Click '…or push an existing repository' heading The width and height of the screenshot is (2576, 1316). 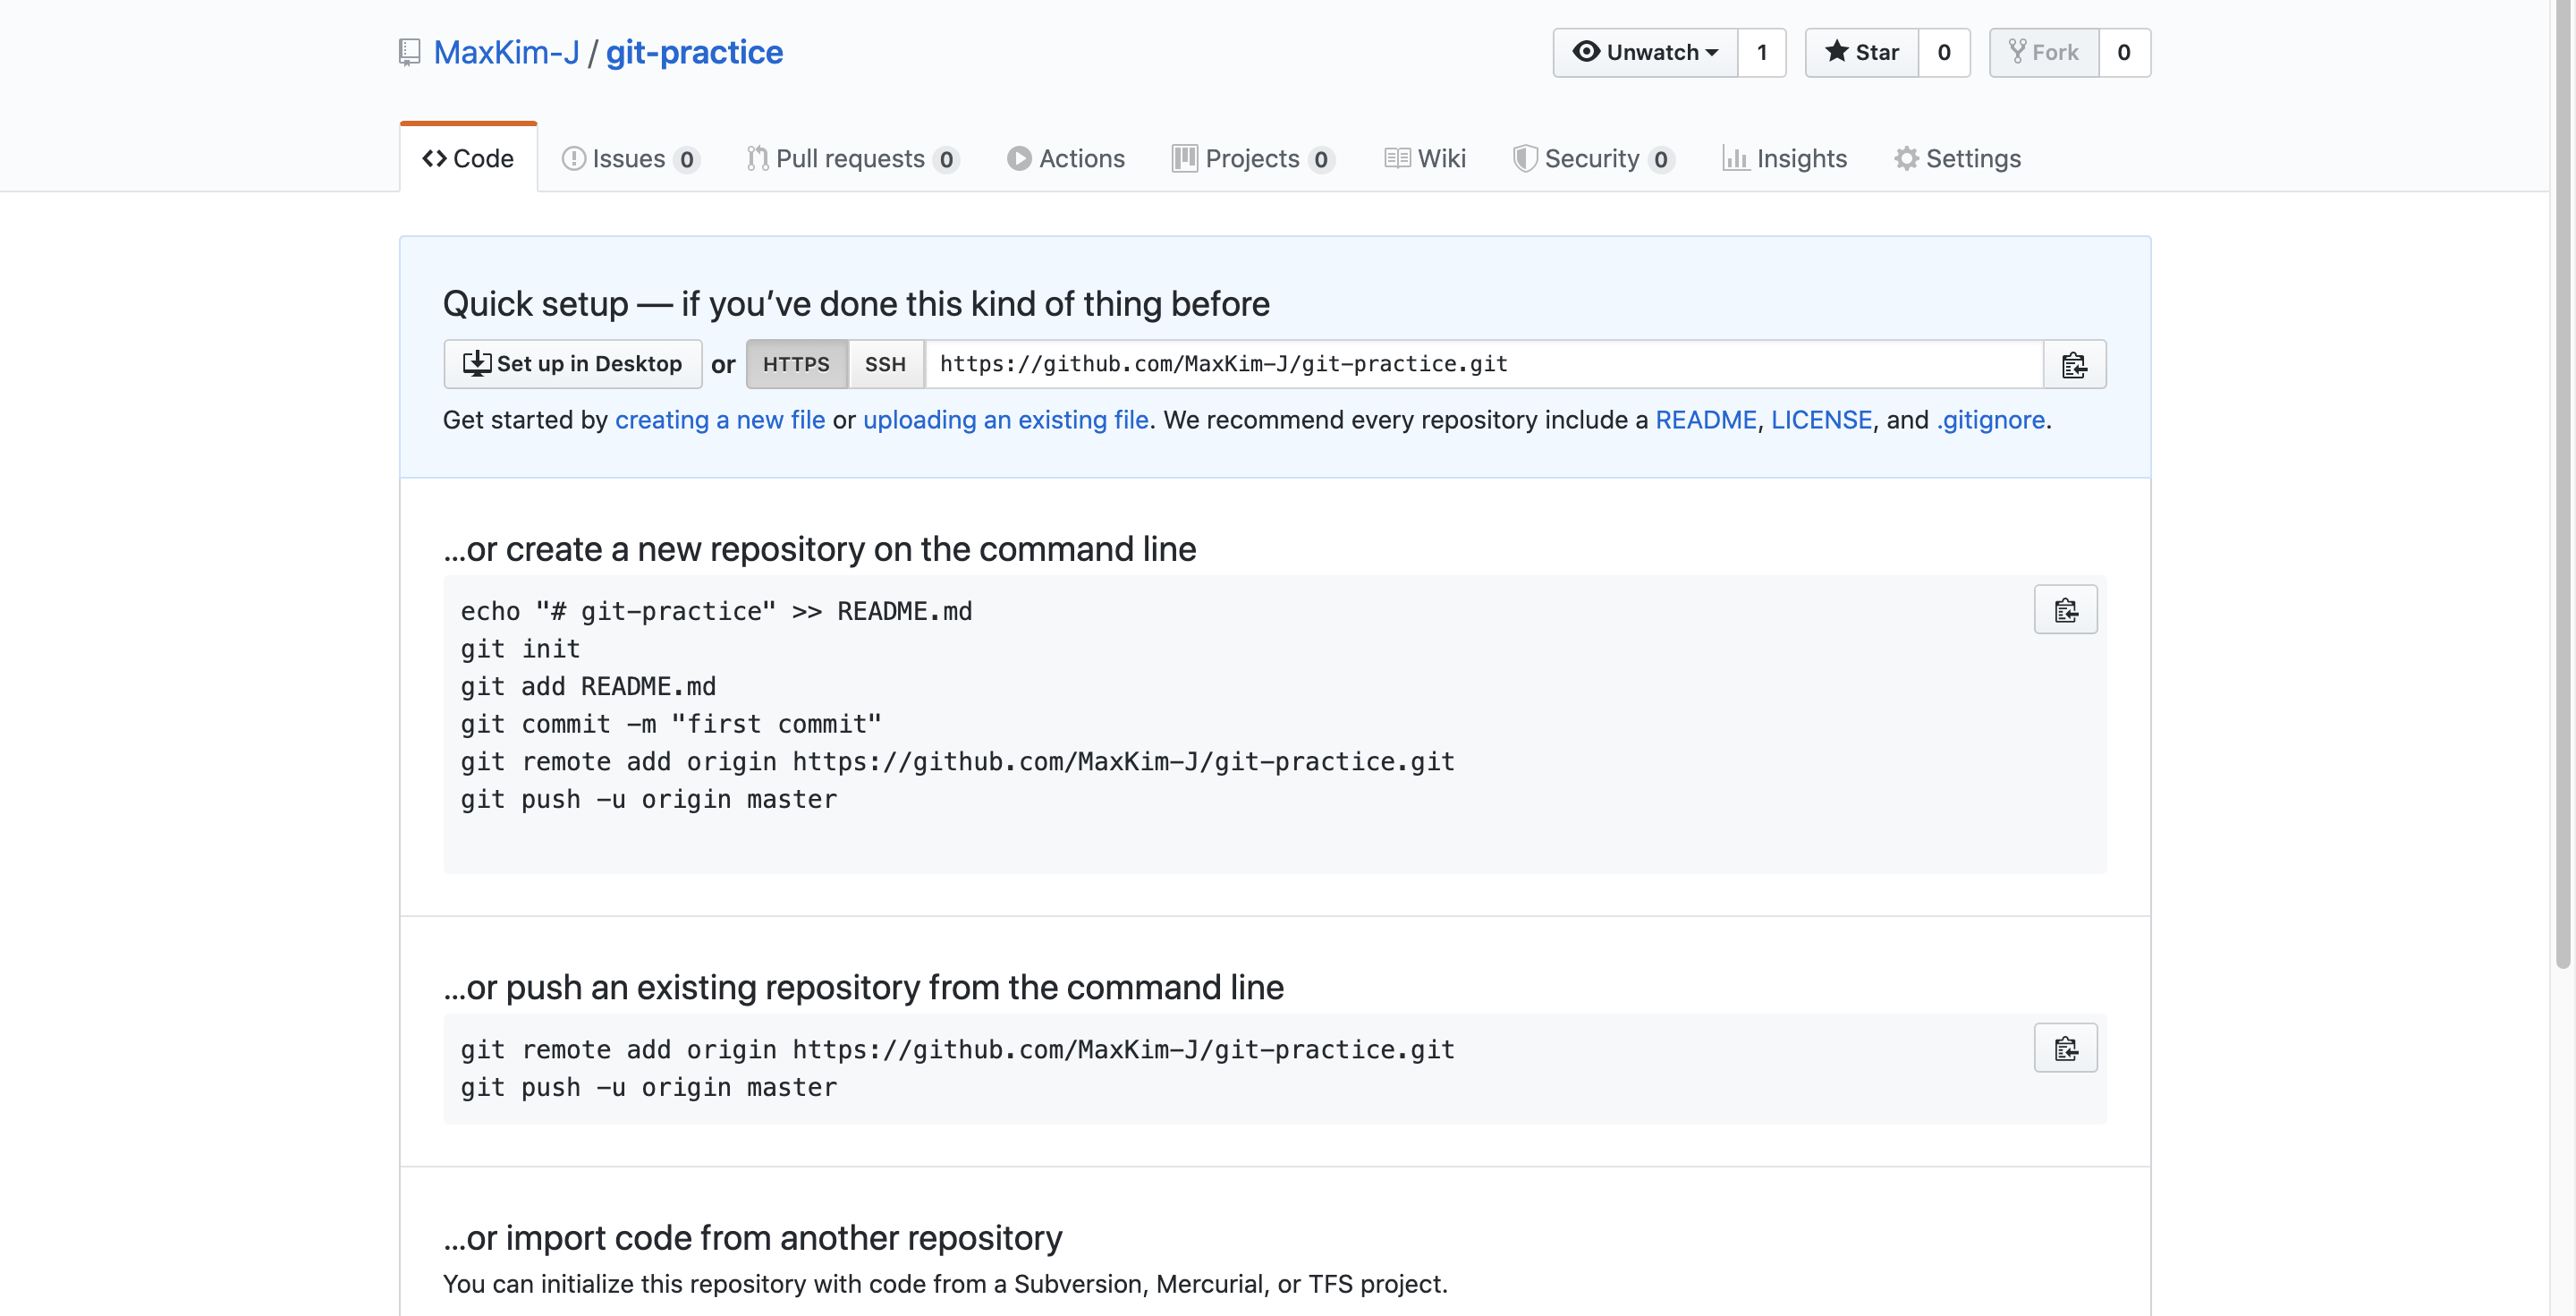click(864, 987)
